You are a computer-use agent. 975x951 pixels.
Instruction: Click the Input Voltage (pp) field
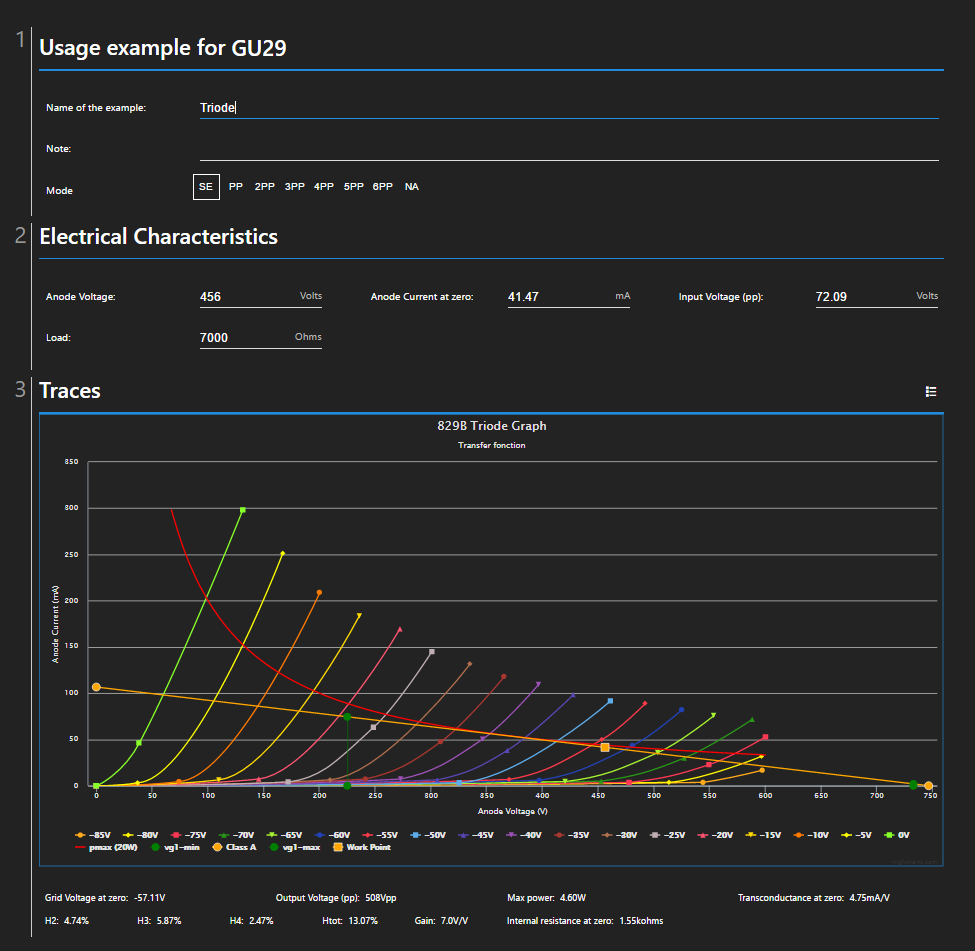877,297
